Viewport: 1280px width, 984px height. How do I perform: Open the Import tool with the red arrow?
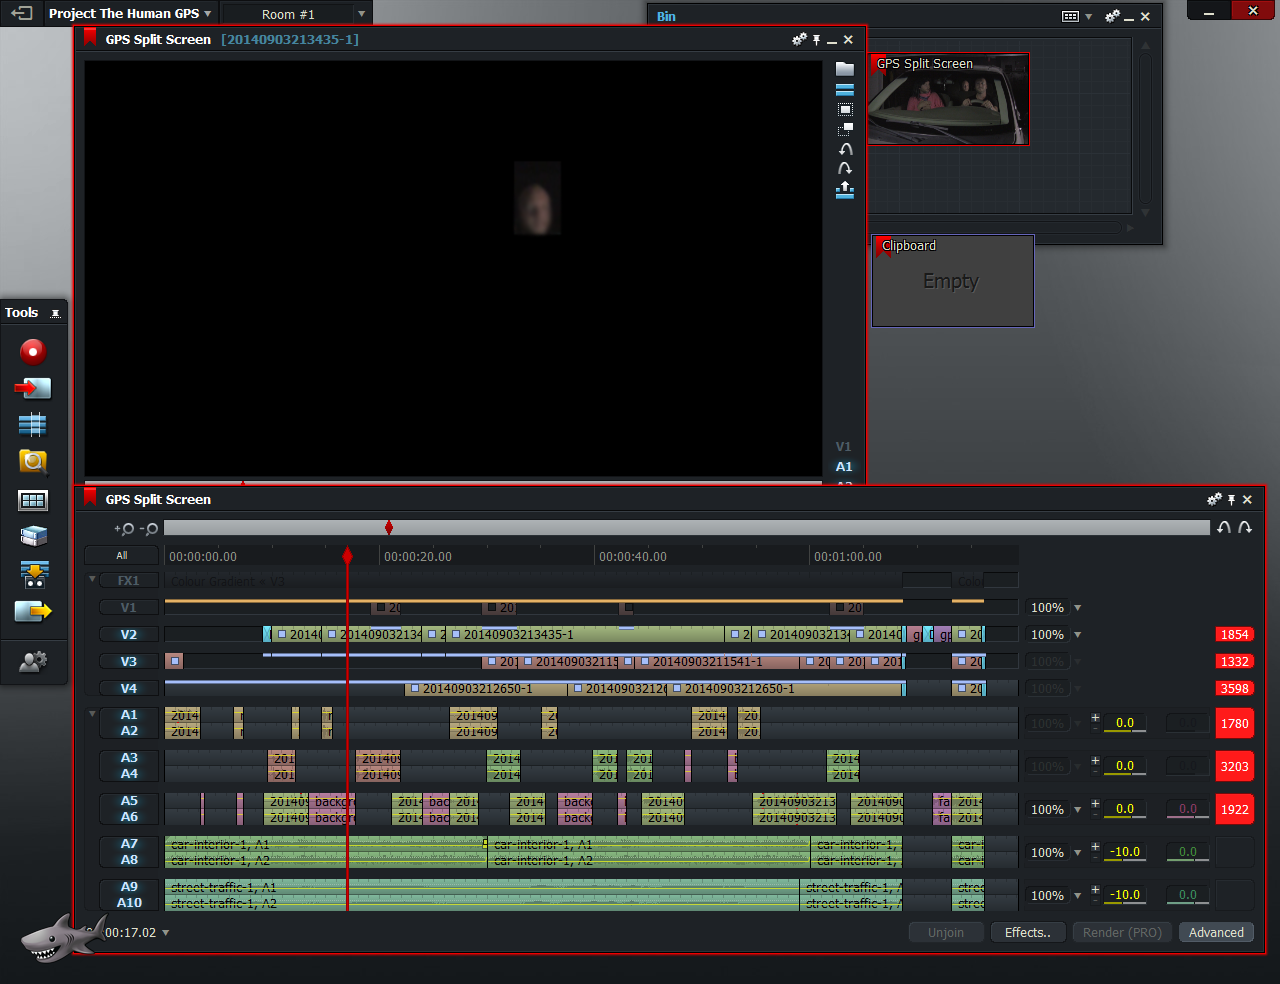pos(33,388)
